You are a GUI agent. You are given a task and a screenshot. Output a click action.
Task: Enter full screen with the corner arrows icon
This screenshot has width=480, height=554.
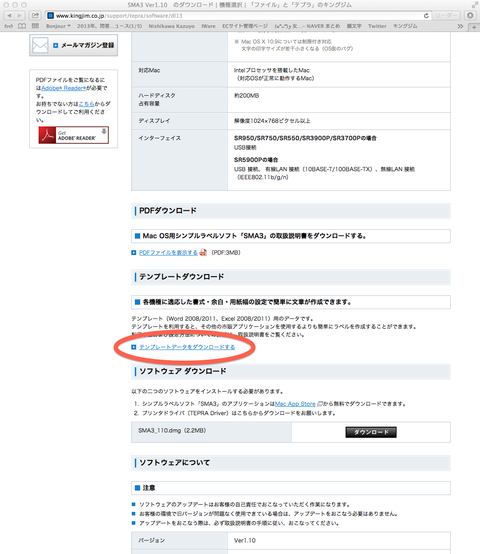tap(474, 5)
